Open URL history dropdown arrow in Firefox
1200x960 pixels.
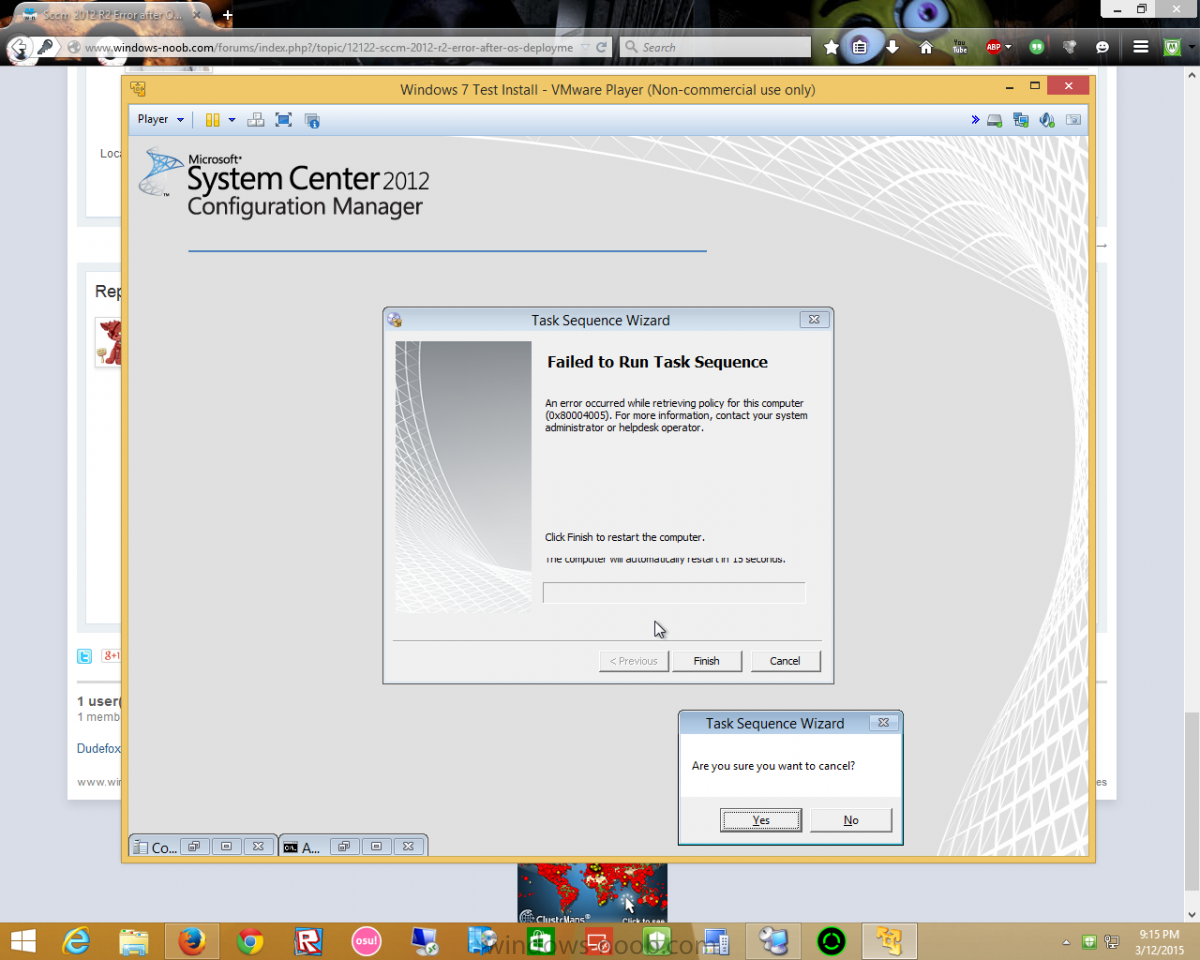585,47
